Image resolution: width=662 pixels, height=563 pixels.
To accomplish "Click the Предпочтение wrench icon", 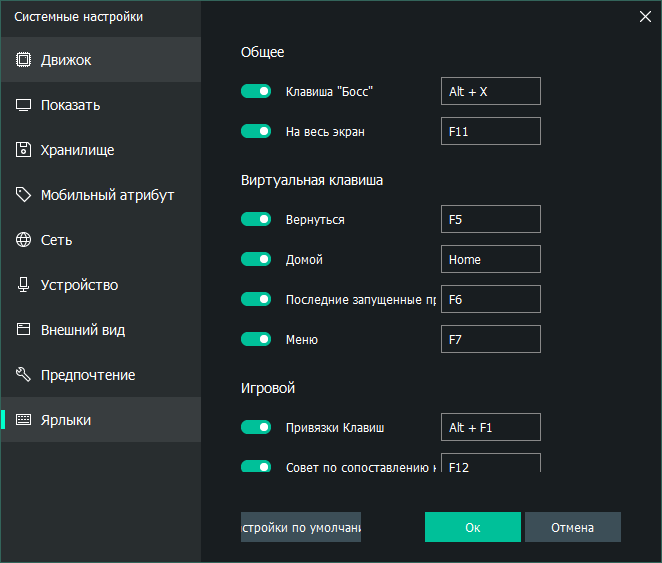I will coord(23,375).
